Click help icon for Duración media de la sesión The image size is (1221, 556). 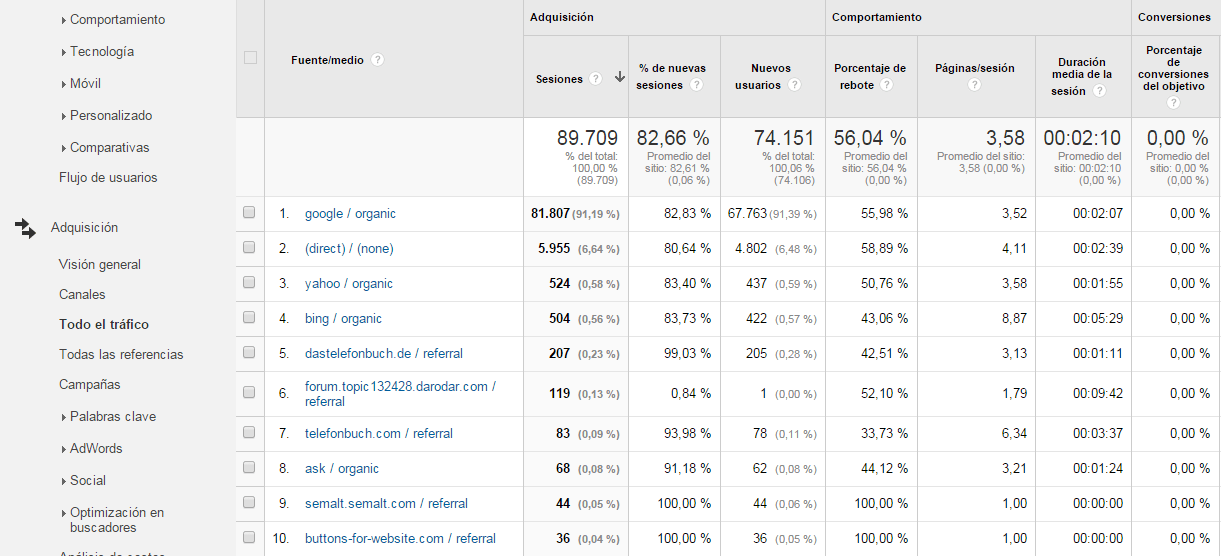(1099, 91)
